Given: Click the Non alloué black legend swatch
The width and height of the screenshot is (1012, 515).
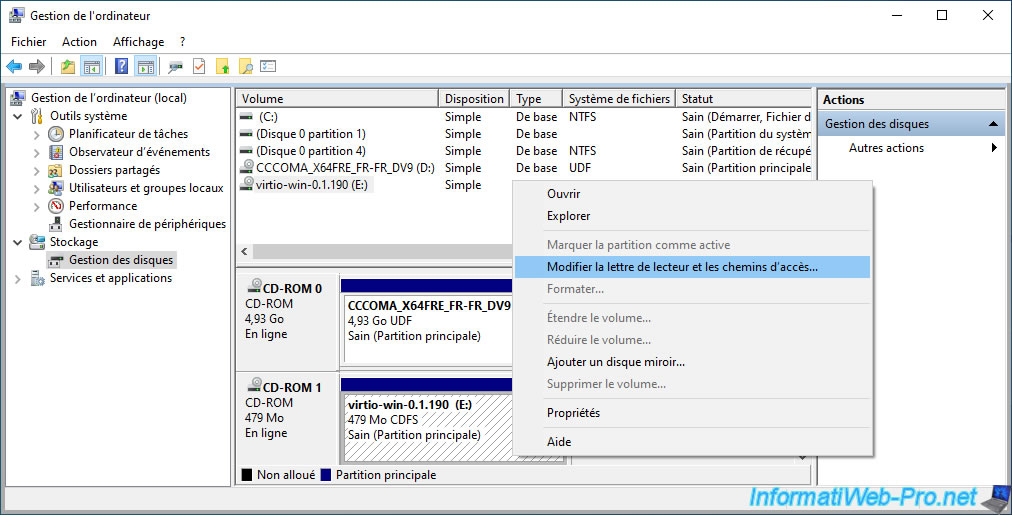Looking at the screenshot, I should (x=247, y=475).
